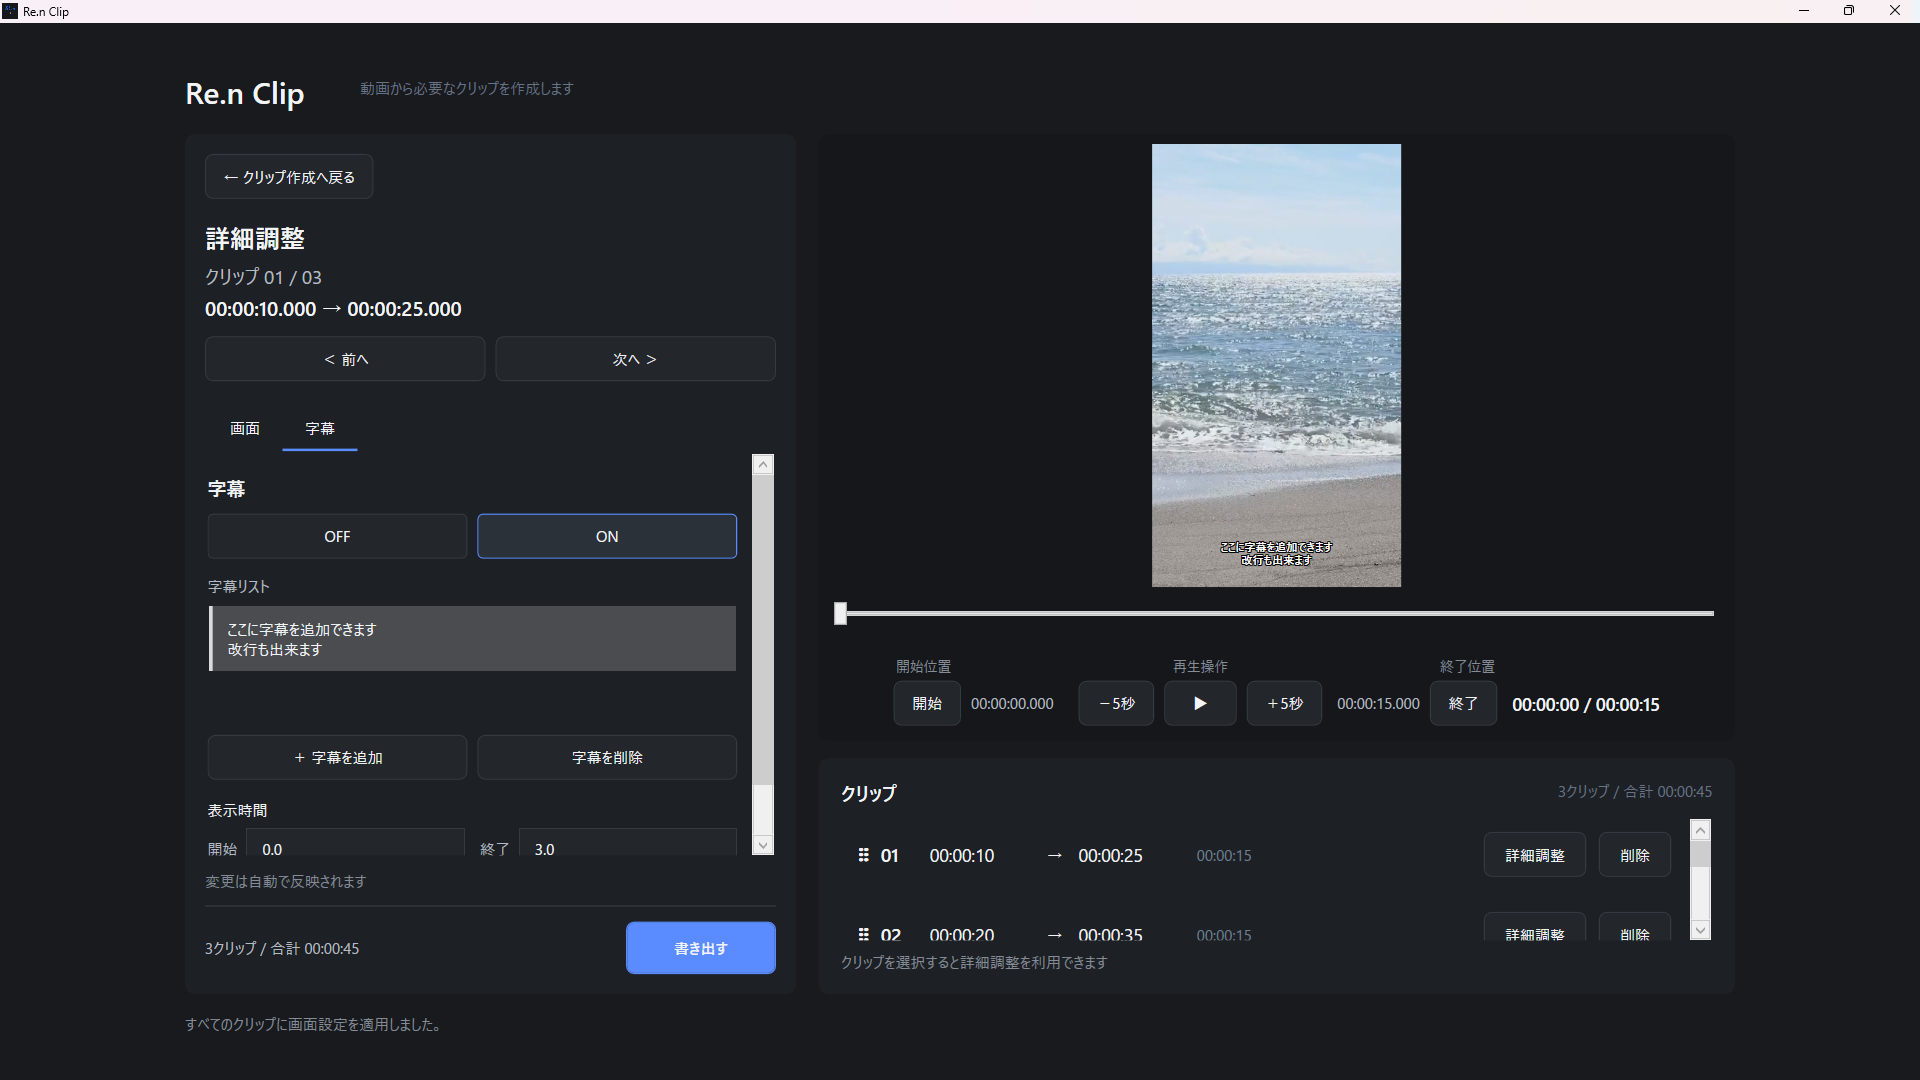Viewport: 1920px width, 1080px height.
Task: Export clips with 書き出す button
Action: (701, 948)
